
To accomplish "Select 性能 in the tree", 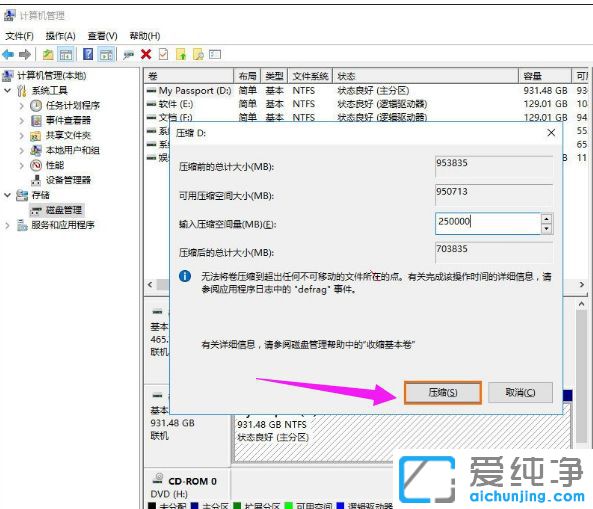I will click(x=55, y=165).
